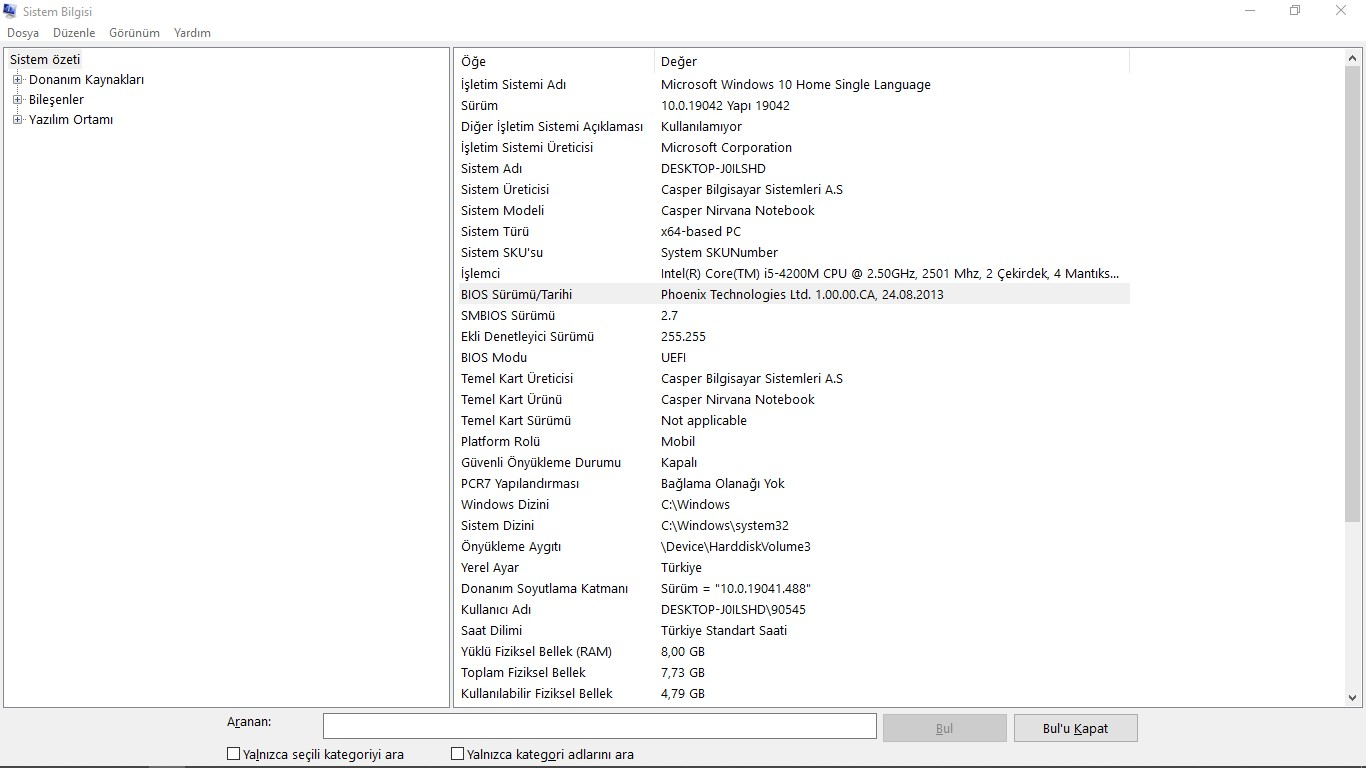
Task: Click the Bul'u Kapat button
Action: click(x=1075, y=728)
